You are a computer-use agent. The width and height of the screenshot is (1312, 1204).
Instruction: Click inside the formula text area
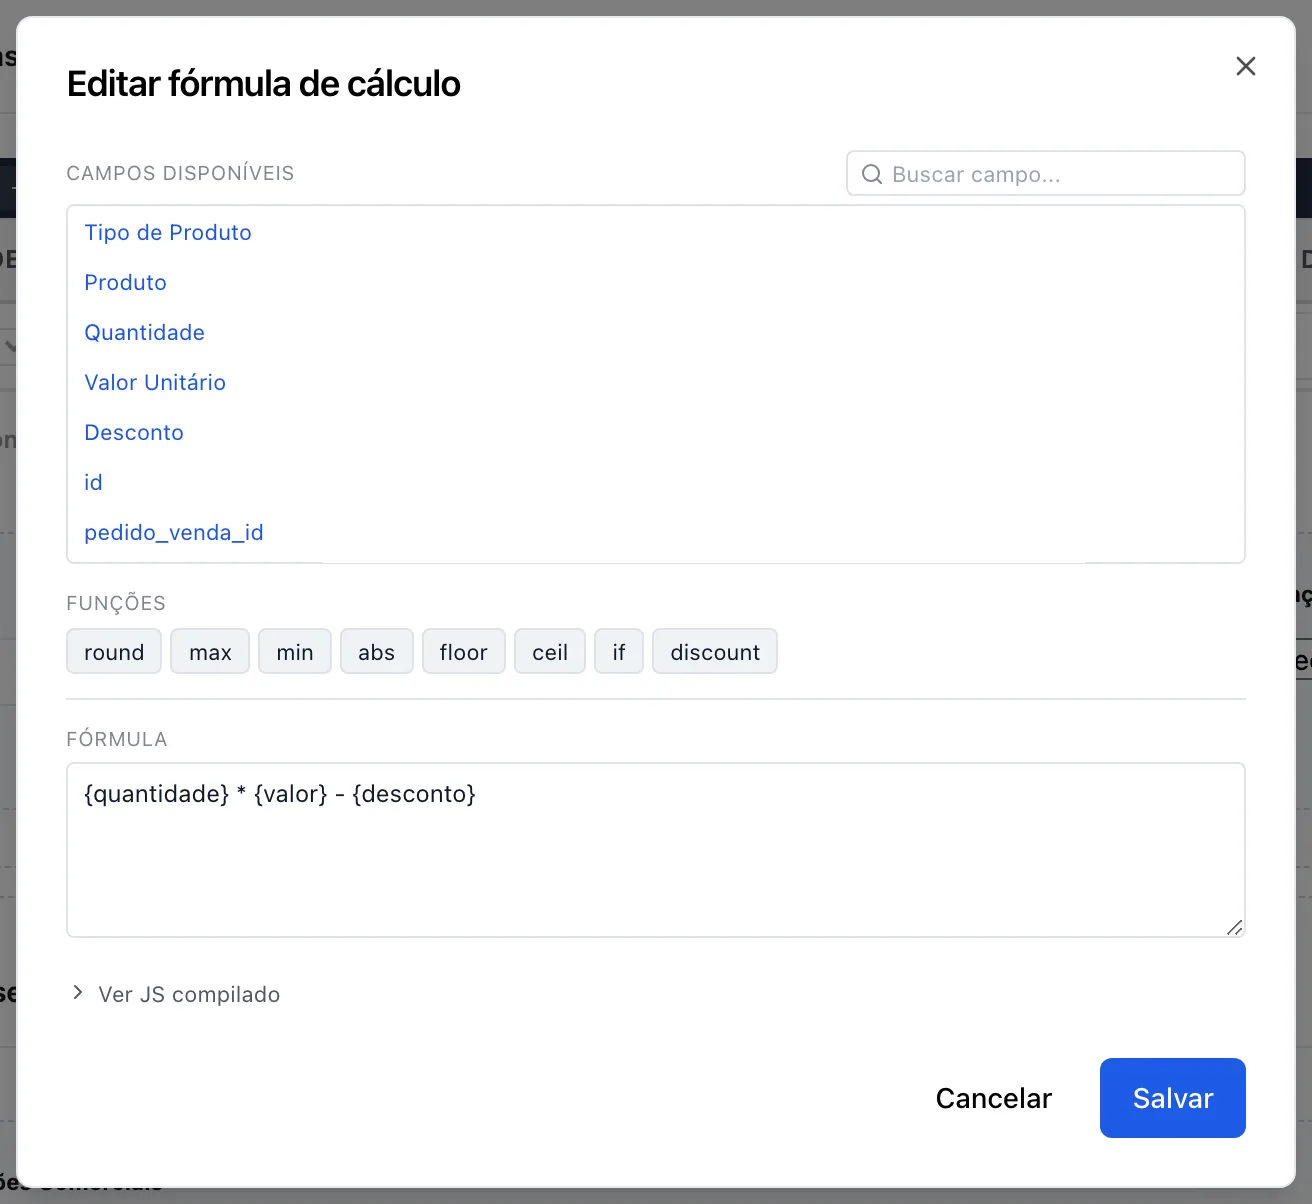tap(656, 850)
